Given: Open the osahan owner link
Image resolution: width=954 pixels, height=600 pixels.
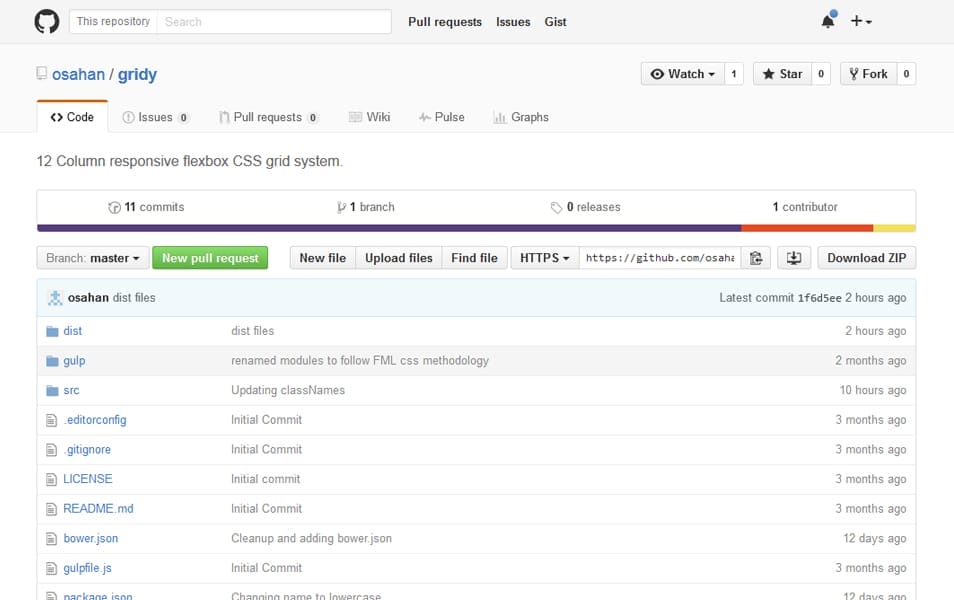Looking at the screenshot, I should tap(78, 74).
